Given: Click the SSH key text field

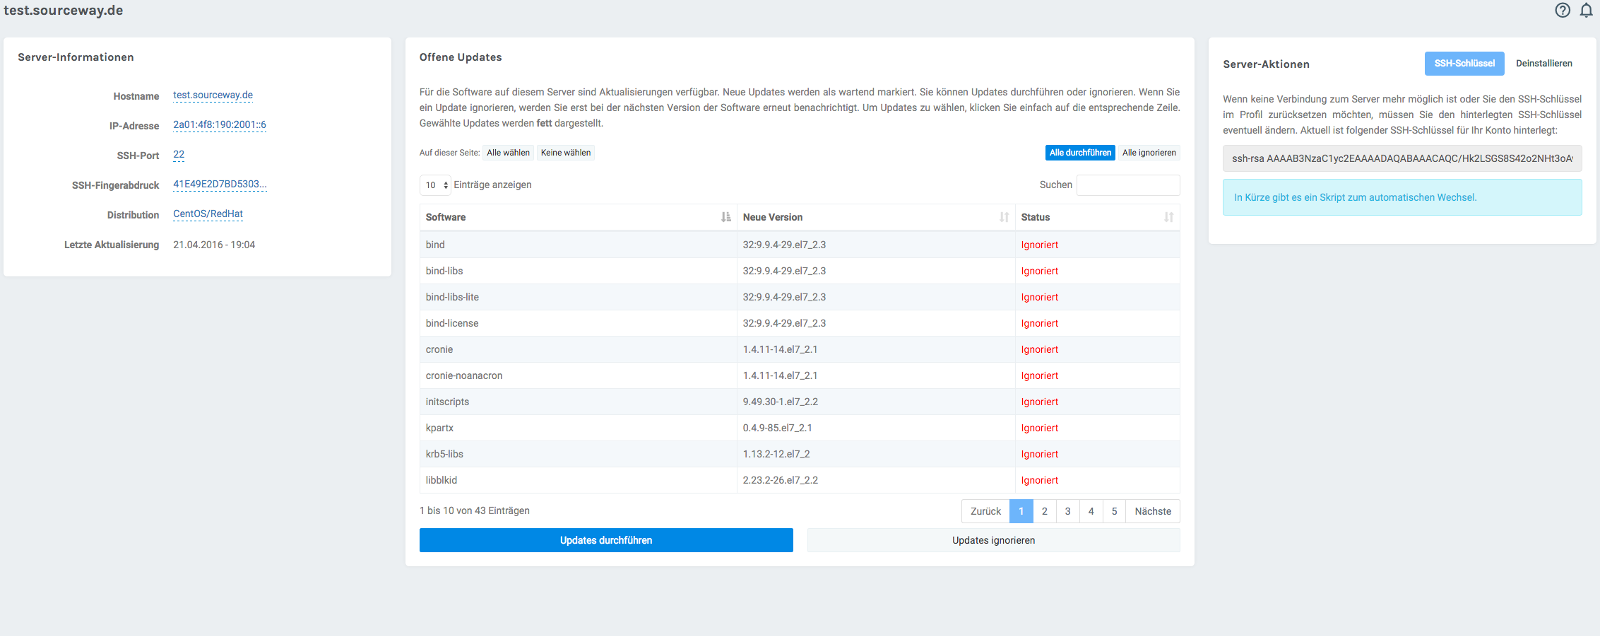Looking at the screenshot, I should [x=1401, y=158].
